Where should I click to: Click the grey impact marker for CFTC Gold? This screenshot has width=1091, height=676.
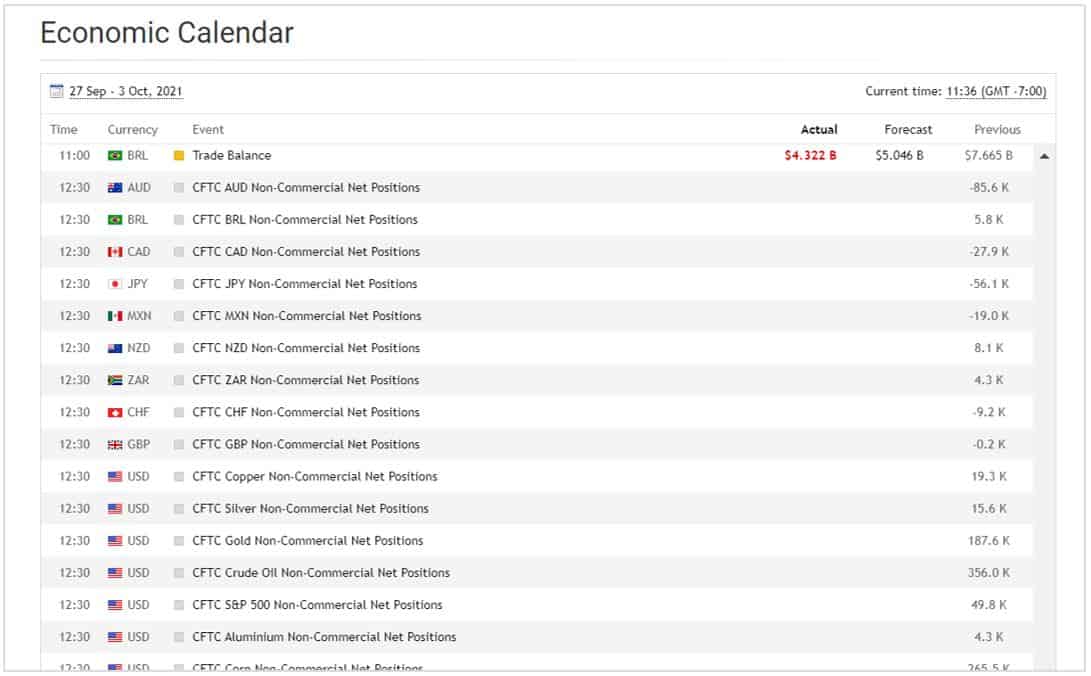click(179, 540)
